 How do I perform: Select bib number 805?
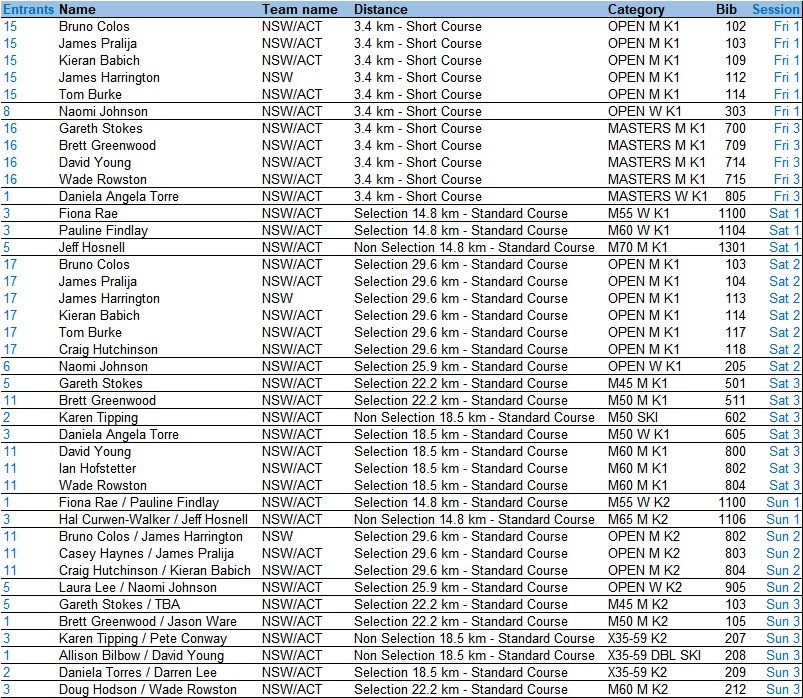[x=735, y=197]
